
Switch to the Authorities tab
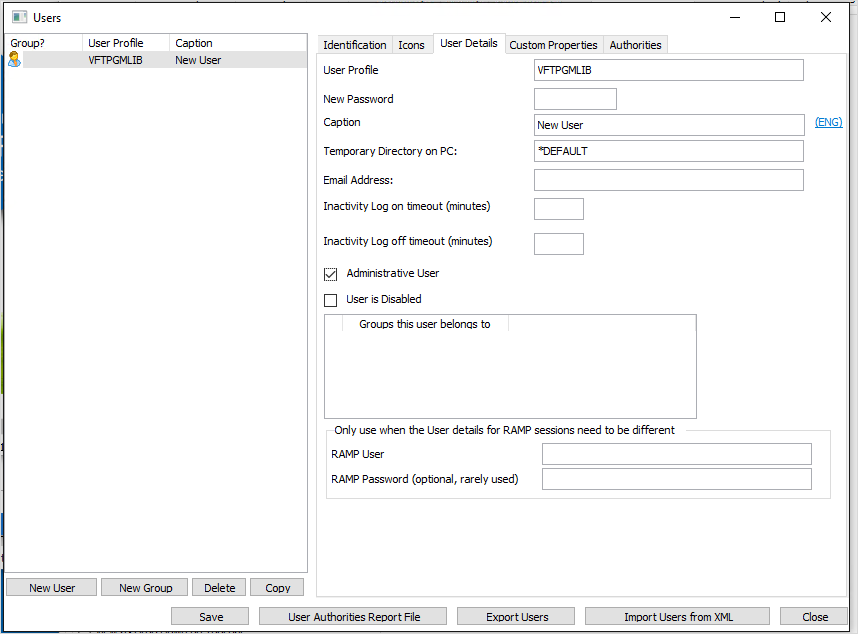coord(635,45)
